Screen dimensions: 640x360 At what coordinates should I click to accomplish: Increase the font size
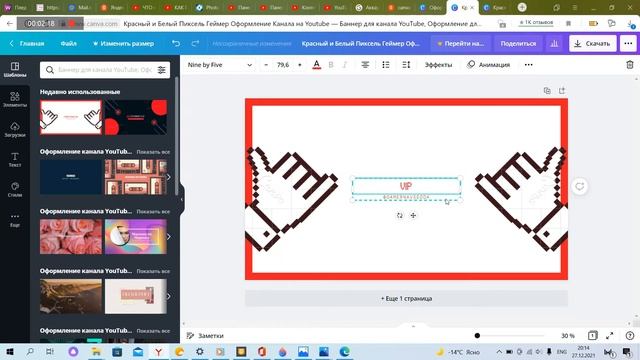click(x=300, y=65)
